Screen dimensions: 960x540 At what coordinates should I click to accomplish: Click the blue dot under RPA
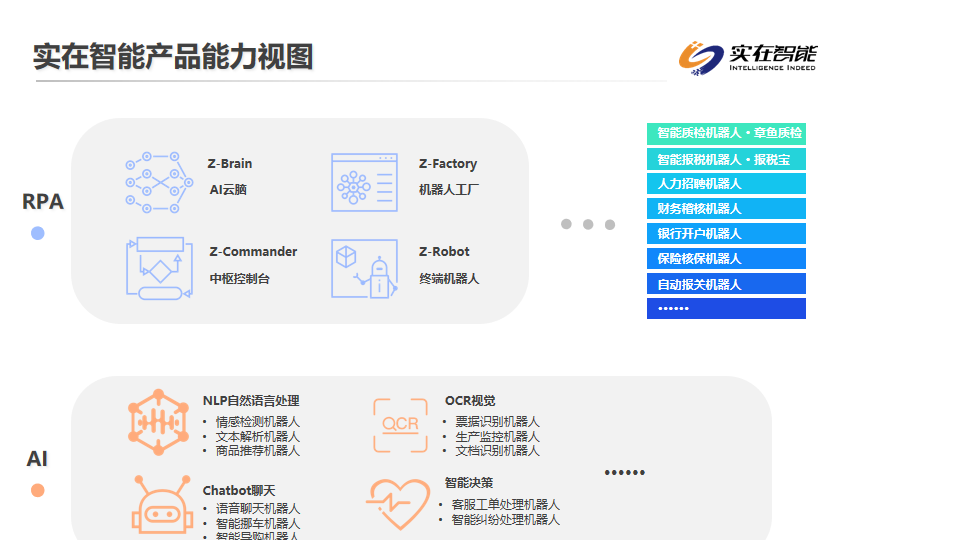point(38,233)
